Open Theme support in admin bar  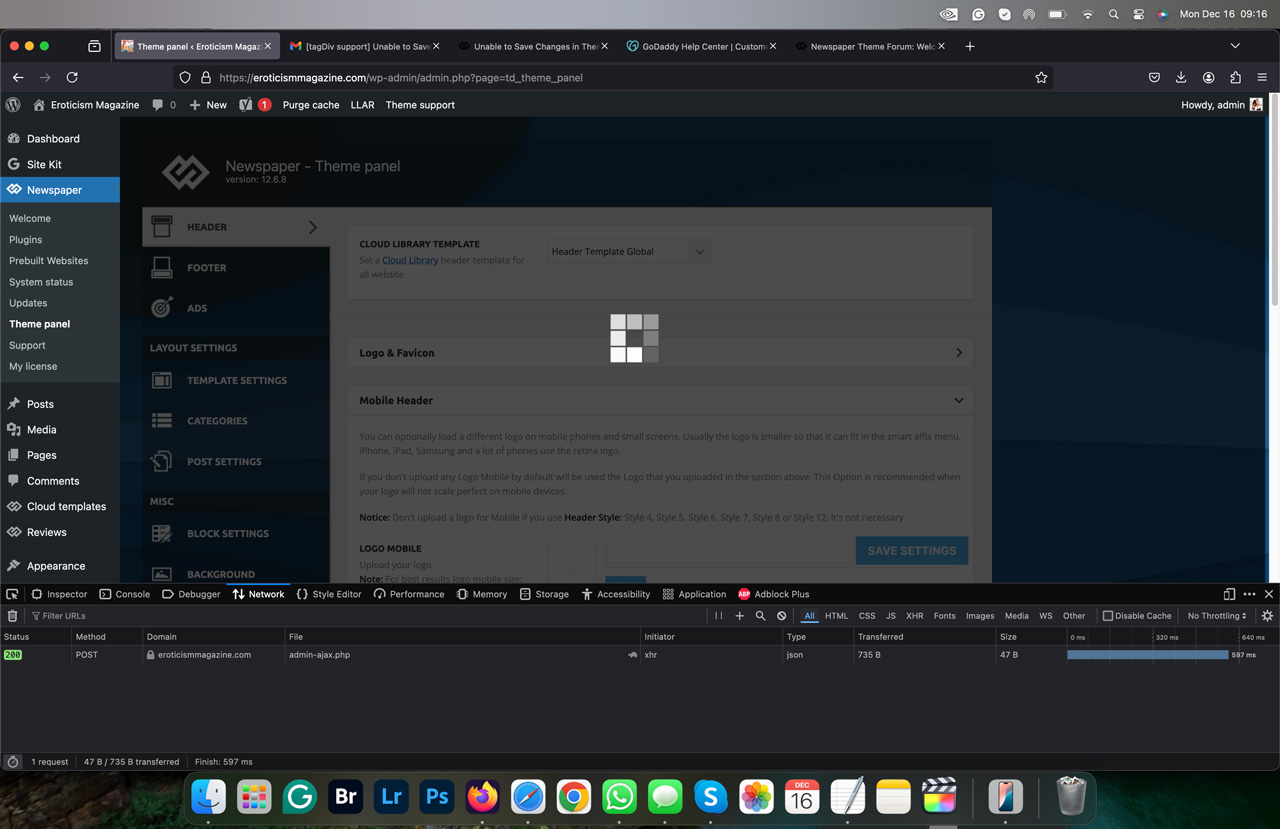pos(420,105)
